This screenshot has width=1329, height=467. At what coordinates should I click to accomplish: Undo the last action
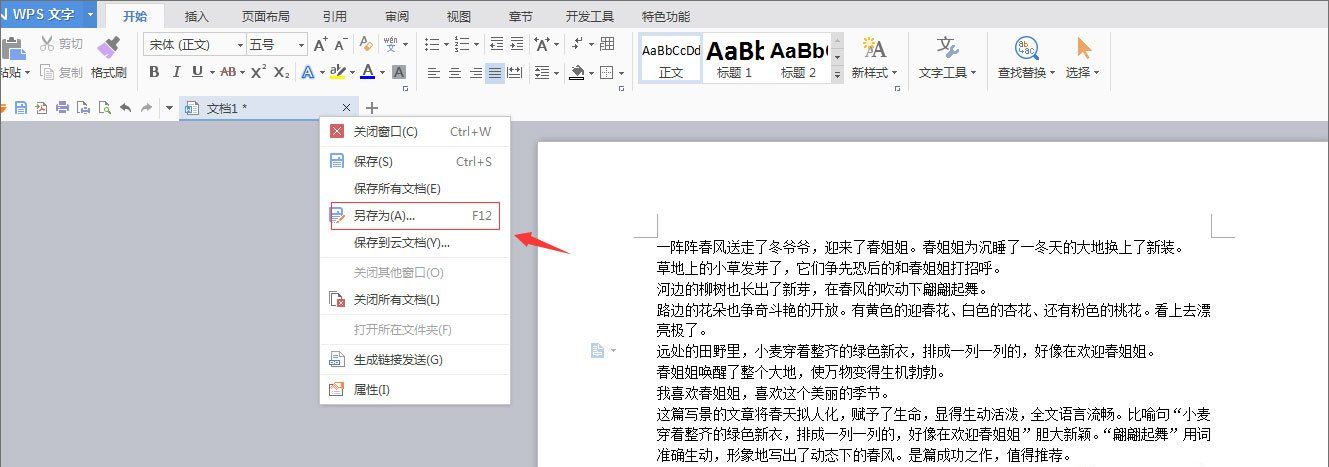pos(125,107)
